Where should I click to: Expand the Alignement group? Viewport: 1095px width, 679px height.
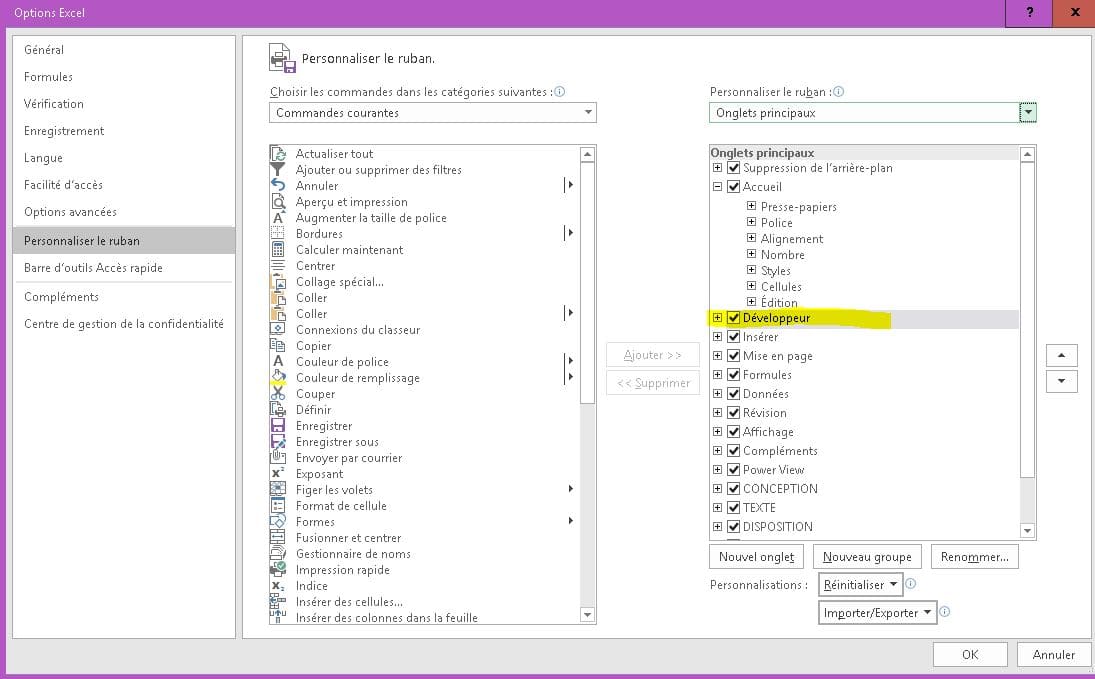751,238
